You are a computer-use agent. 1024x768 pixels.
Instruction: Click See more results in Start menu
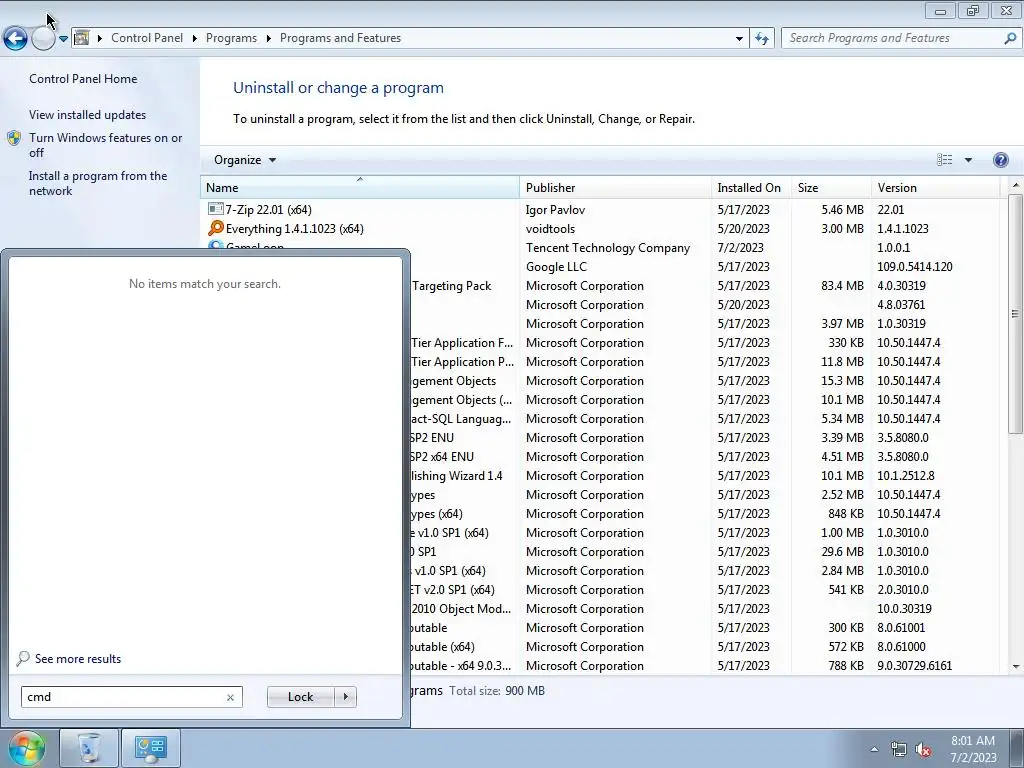pyautogui.click(x=78, y=659)
